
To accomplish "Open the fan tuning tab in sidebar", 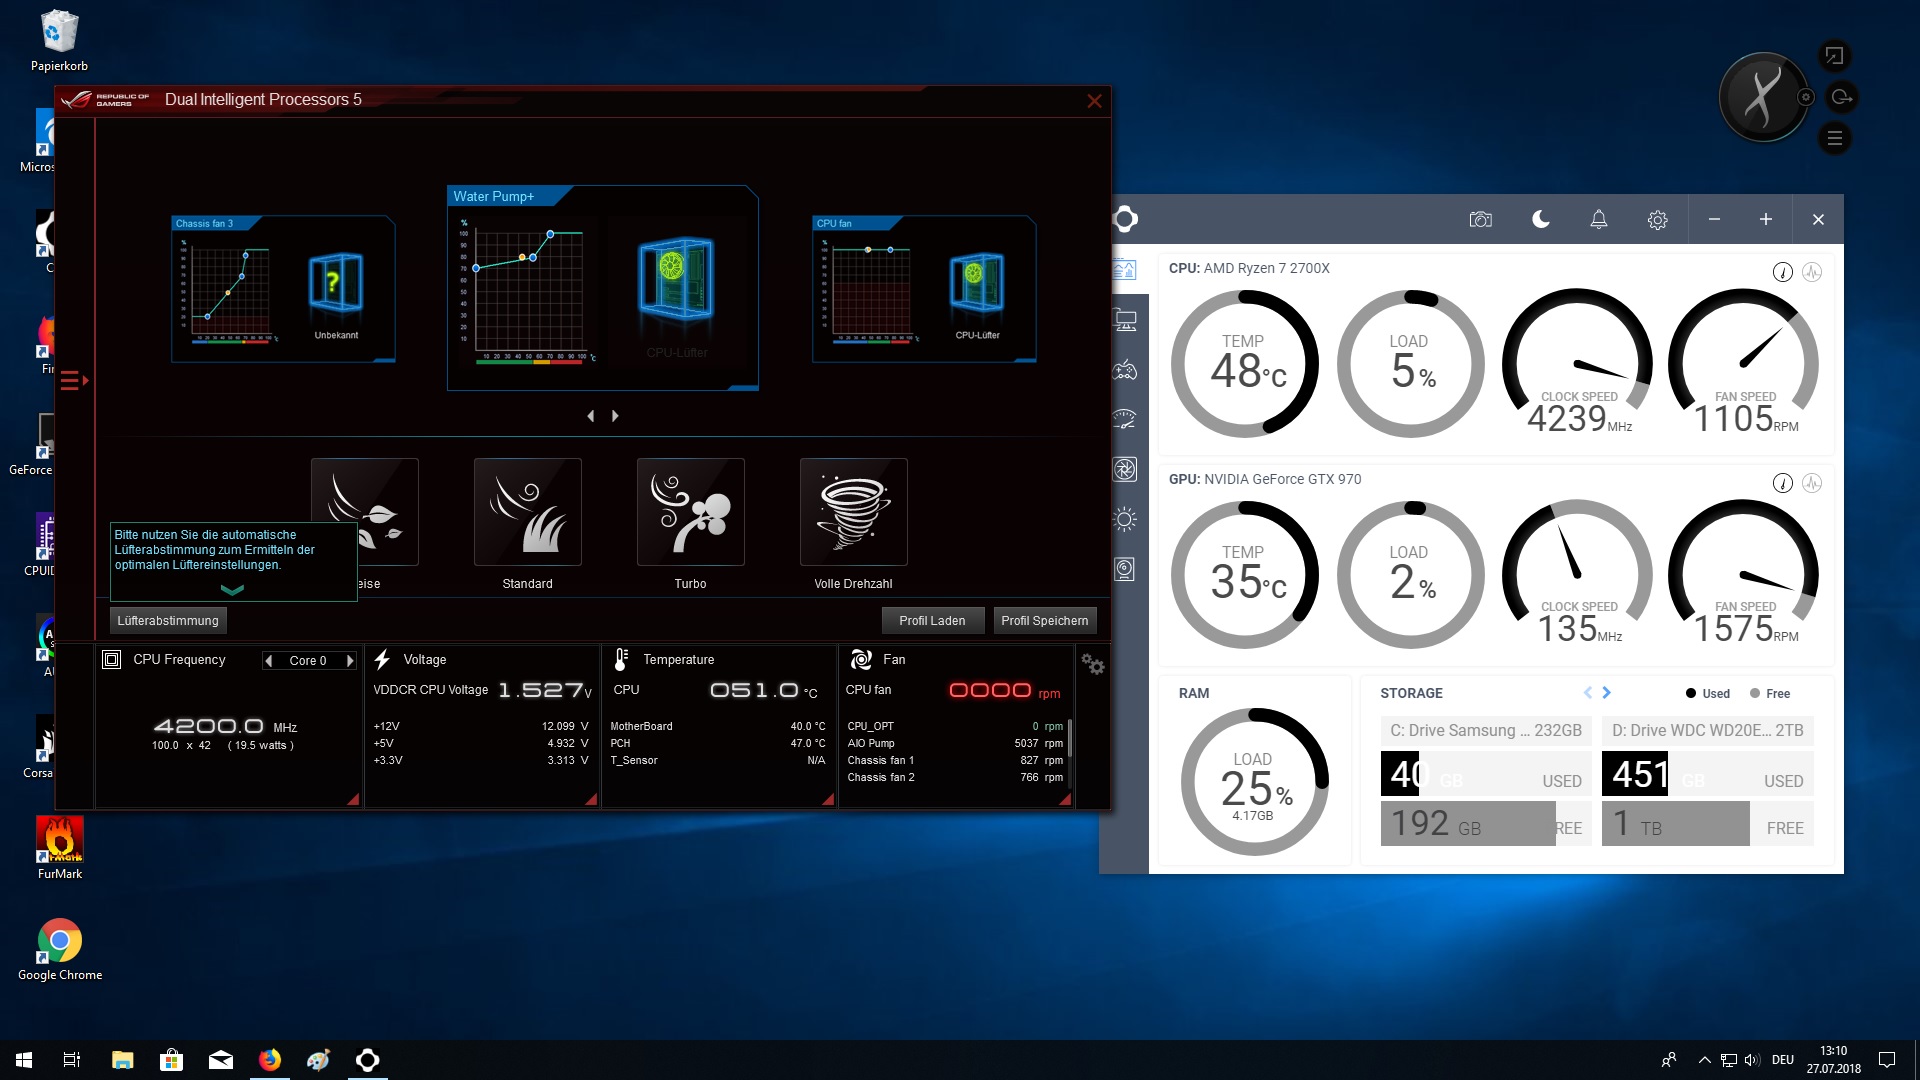I will pos(1125,470).
